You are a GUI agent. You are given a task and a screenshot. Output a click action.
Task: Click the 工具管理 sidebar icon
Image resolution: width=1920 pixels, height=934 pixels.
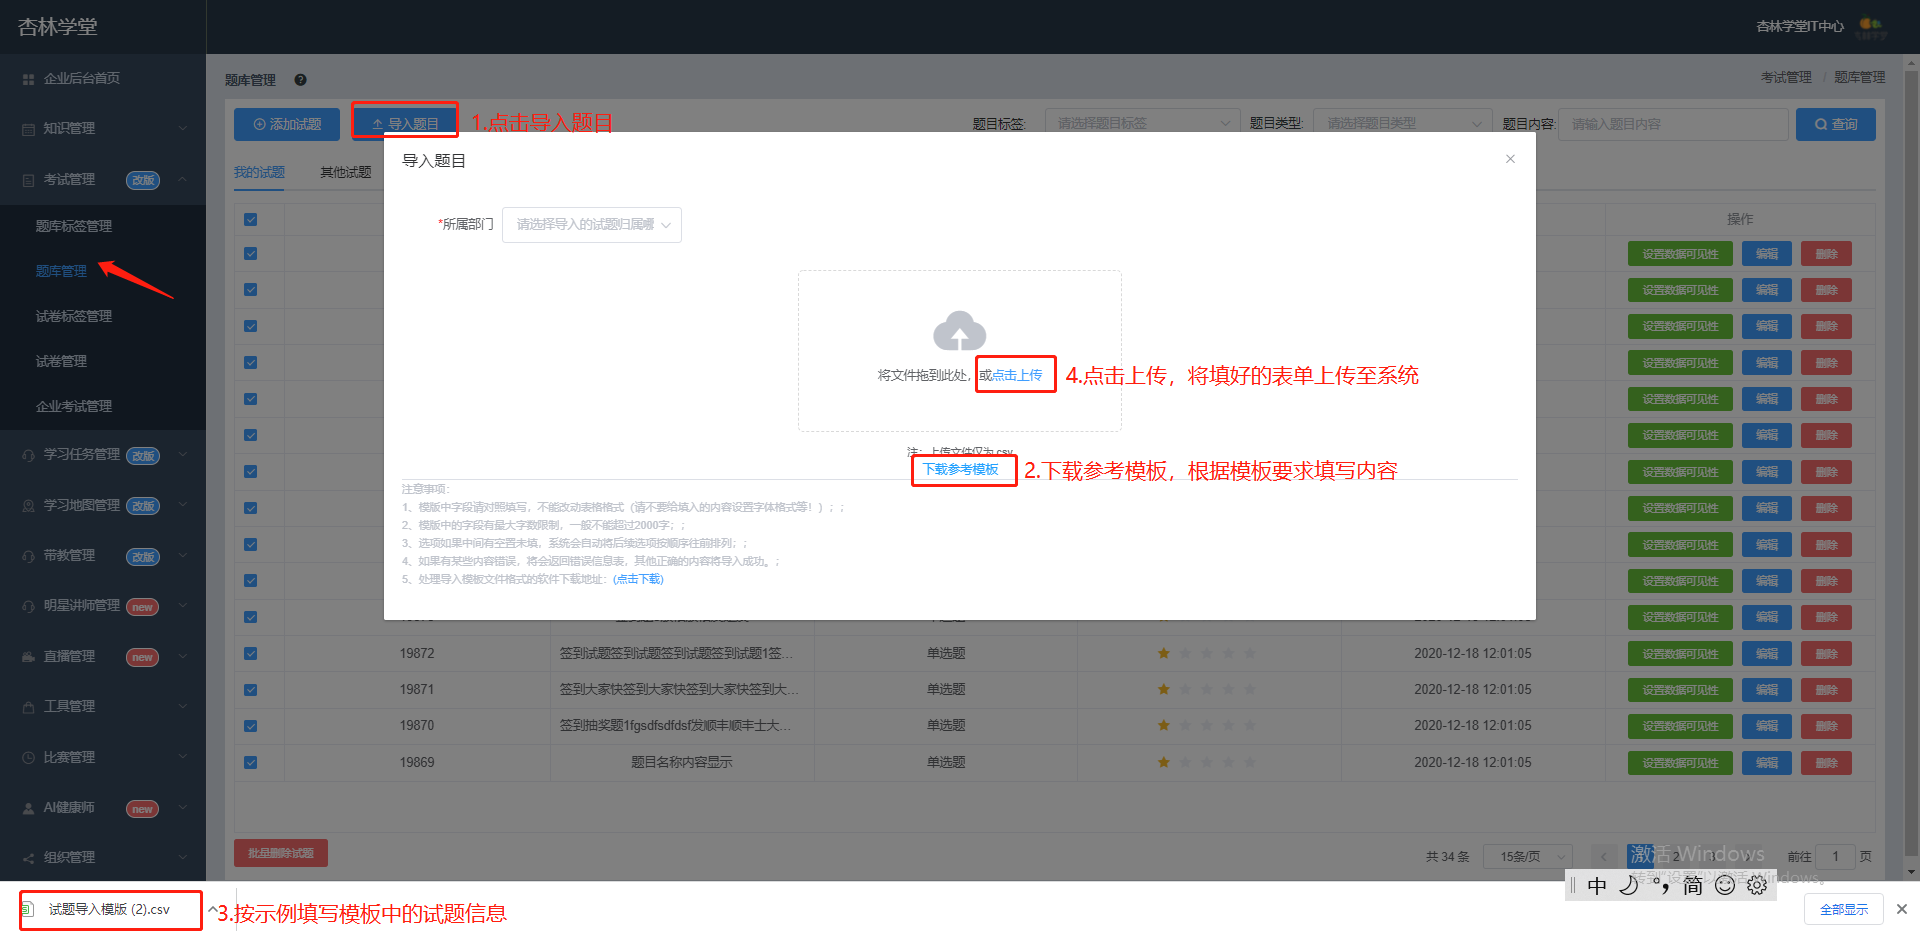pos(28,707)
